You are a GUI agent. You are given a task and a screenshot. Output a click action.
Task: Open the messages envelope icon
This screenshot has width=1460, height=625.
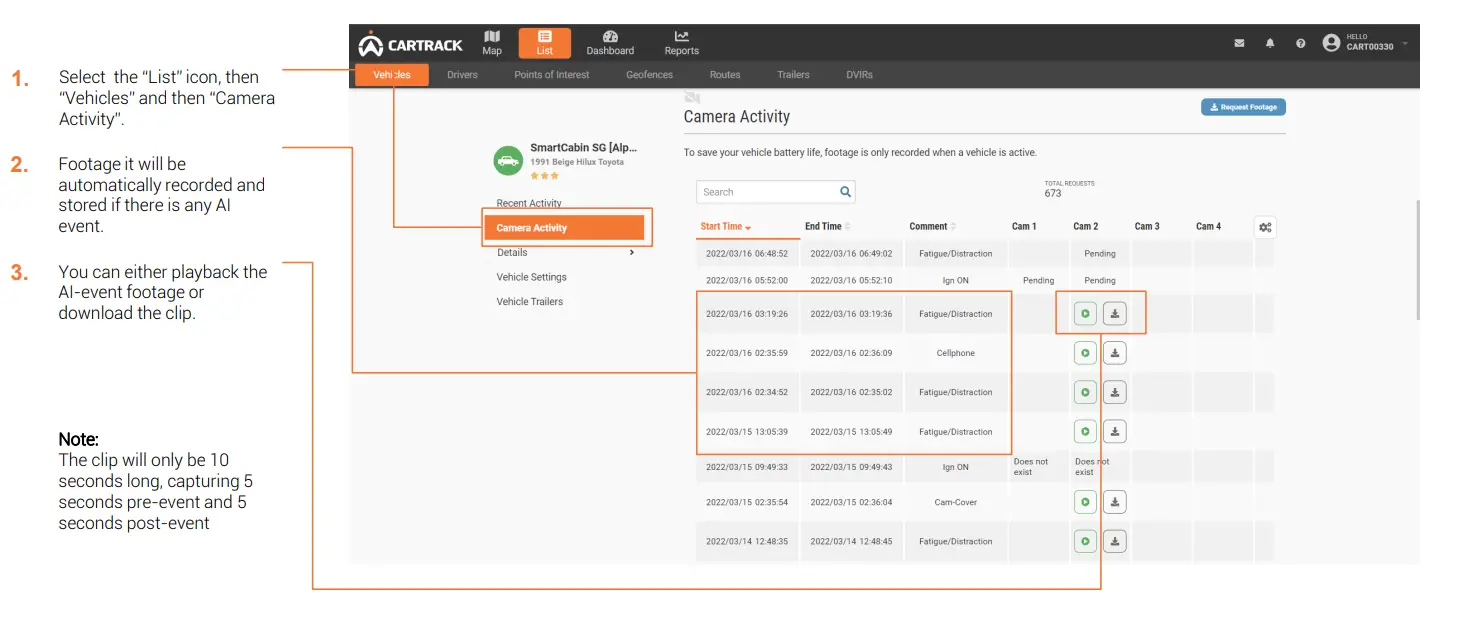[x=1240, y=44]
